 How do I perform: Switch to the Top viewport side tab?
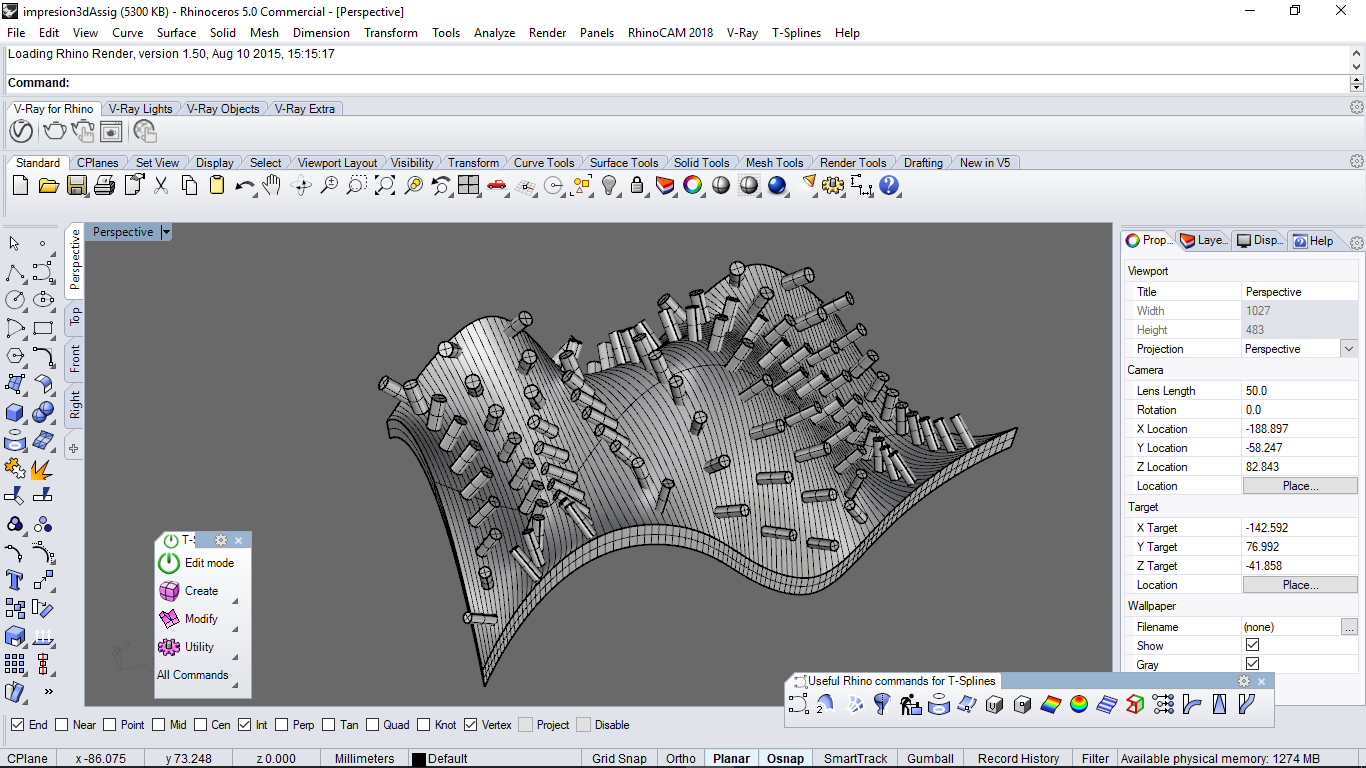click(75, 317)
